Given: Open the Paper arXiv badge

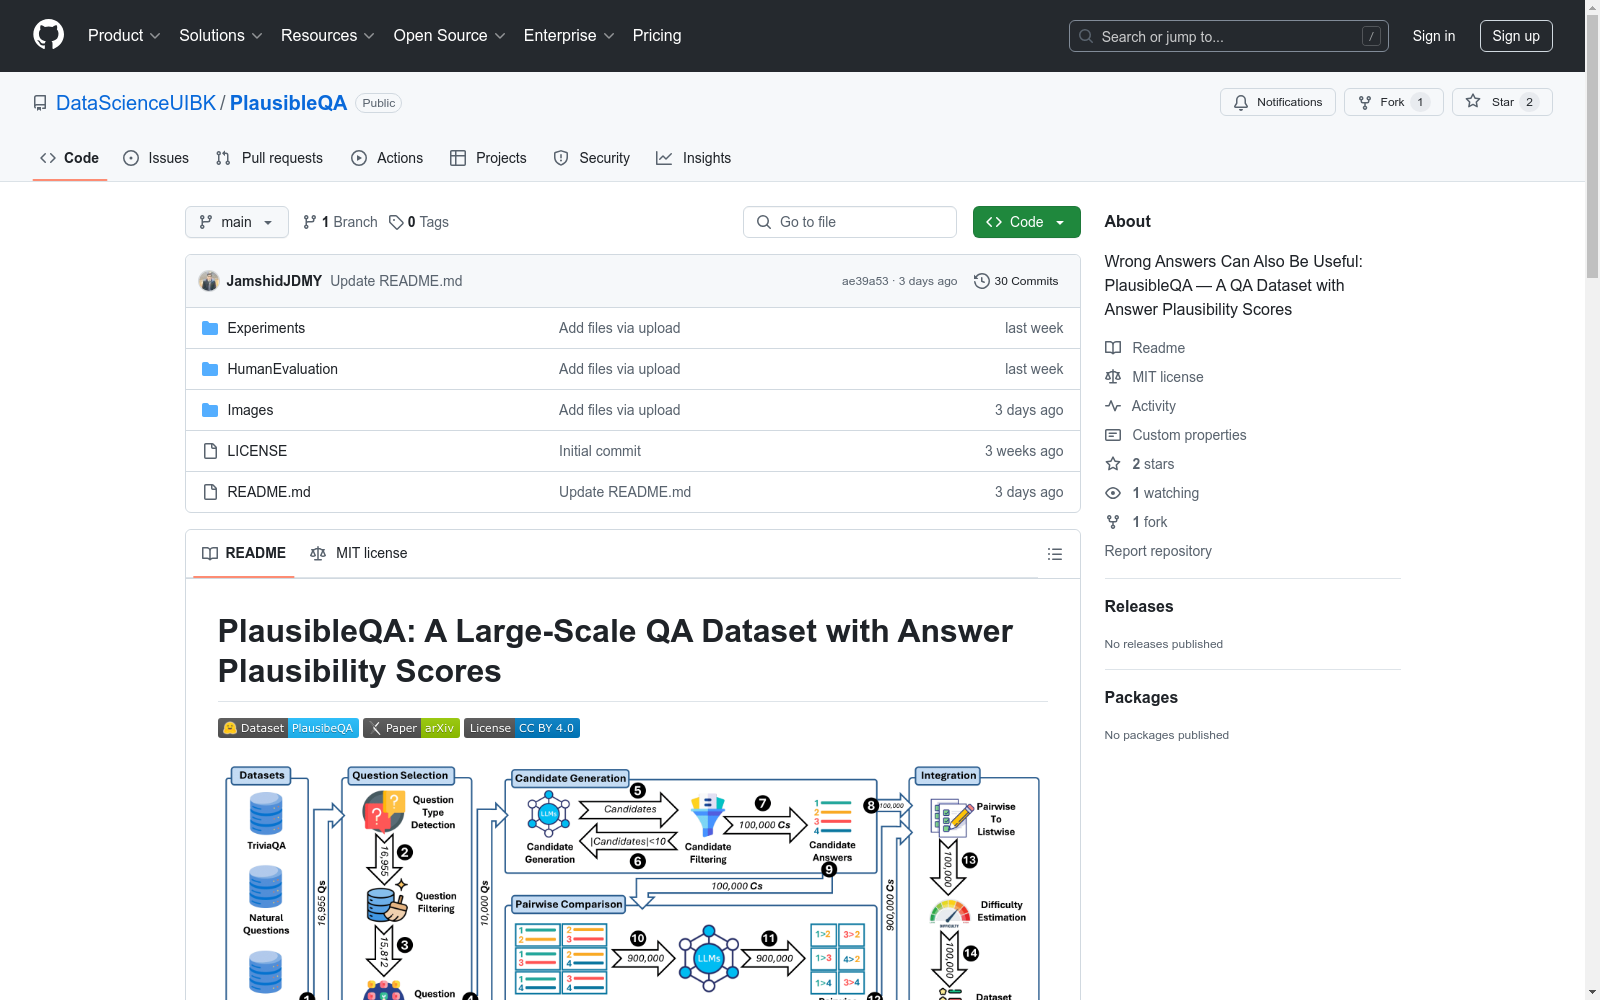Looking at the screenshot, I should click(411, 728).
